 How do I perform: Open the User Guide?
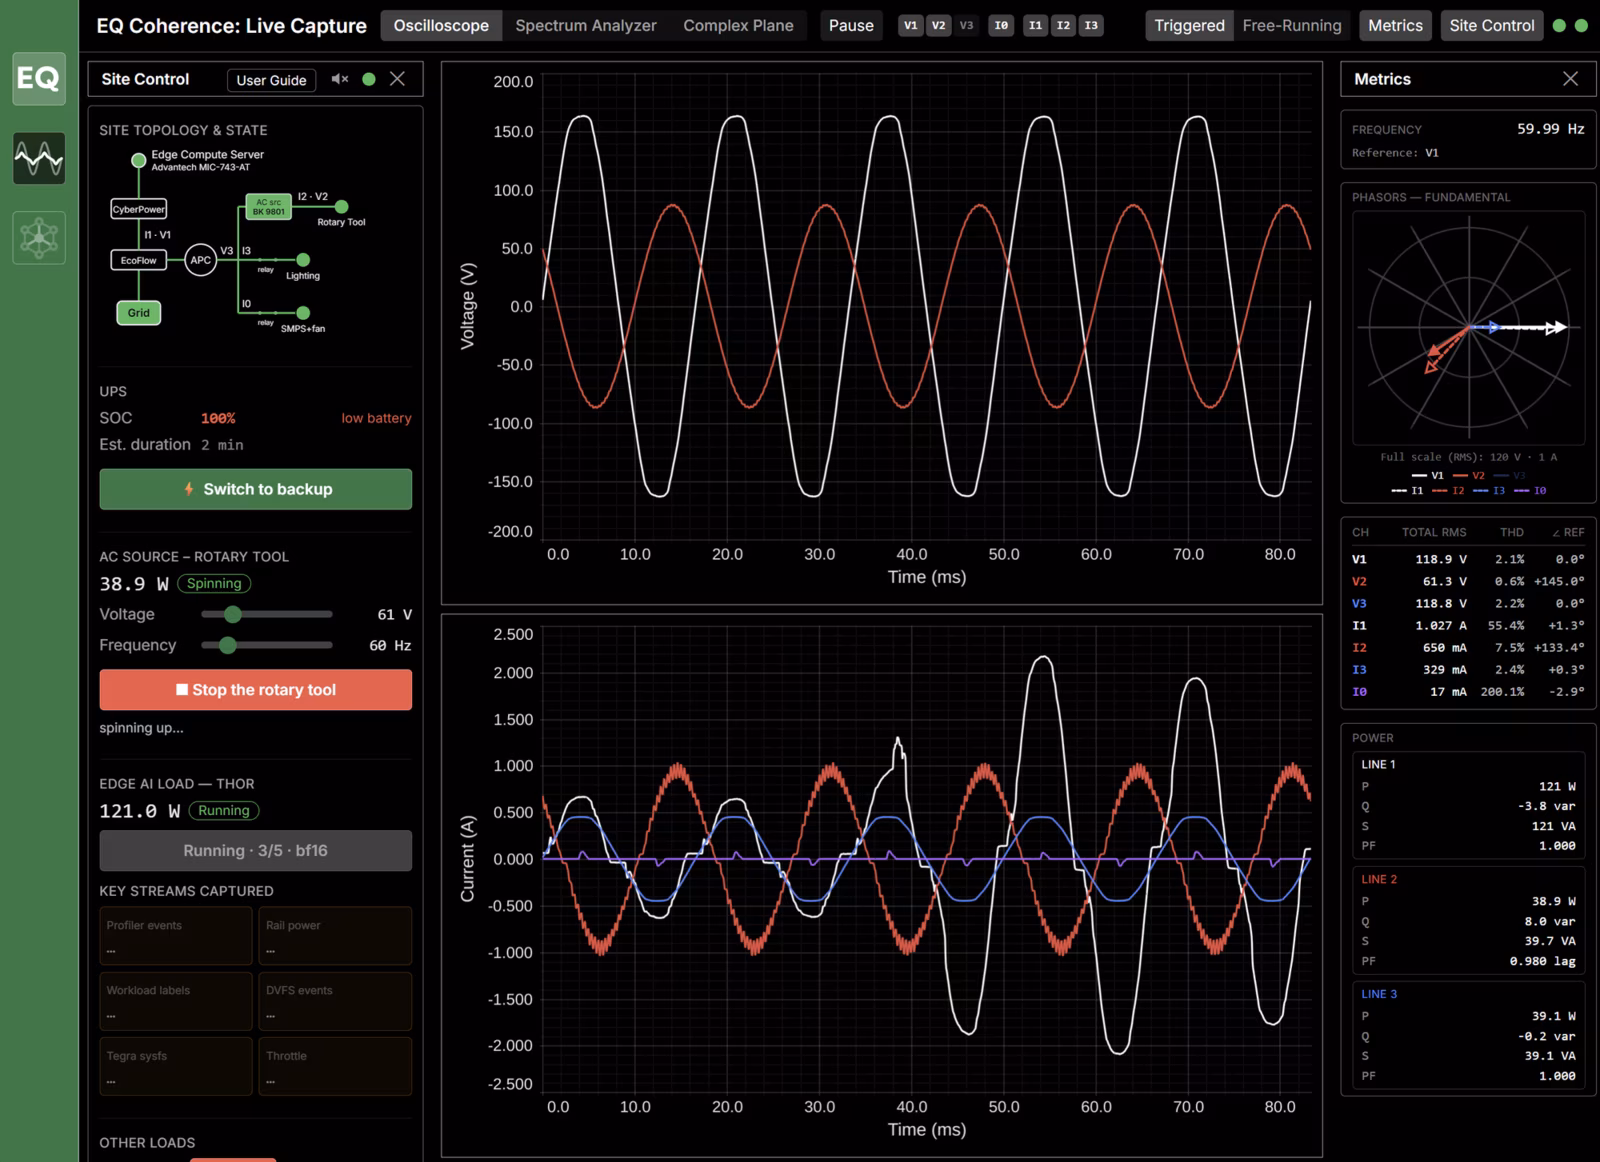point(271,80)
